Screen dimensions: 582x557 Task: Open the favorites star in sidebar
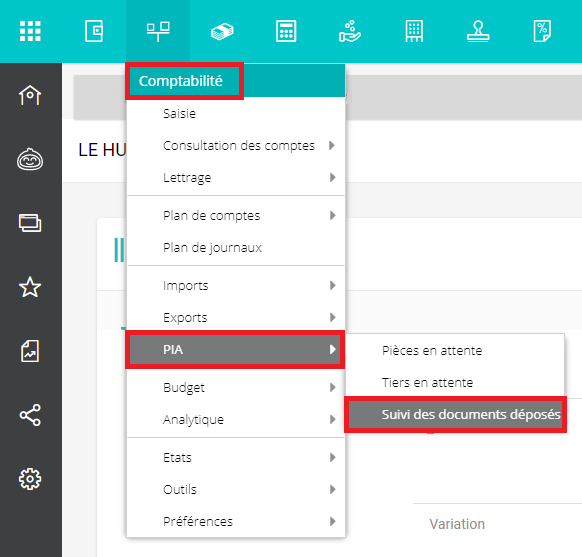point(30,287)
